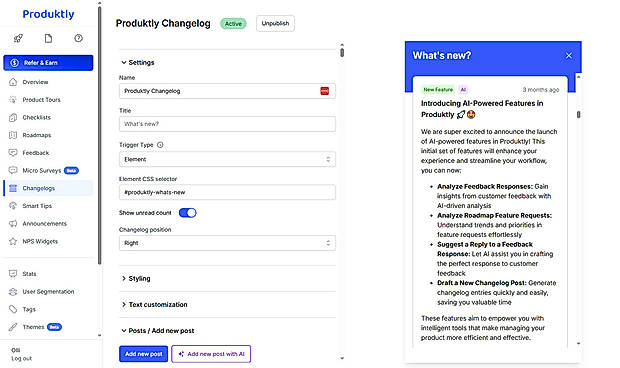Collapse the Settings section

tap(138, 62)
